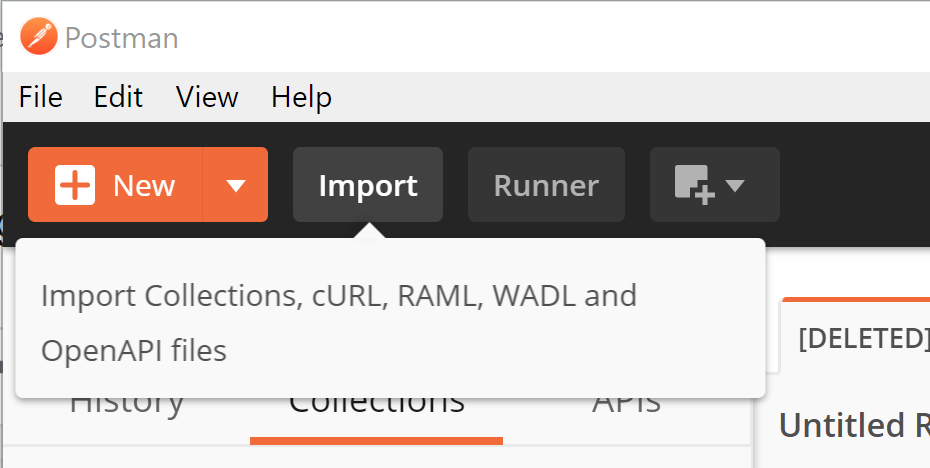Switch to the History sidebar tab
The image size is (930, 468).
click(x=127, y=408)
